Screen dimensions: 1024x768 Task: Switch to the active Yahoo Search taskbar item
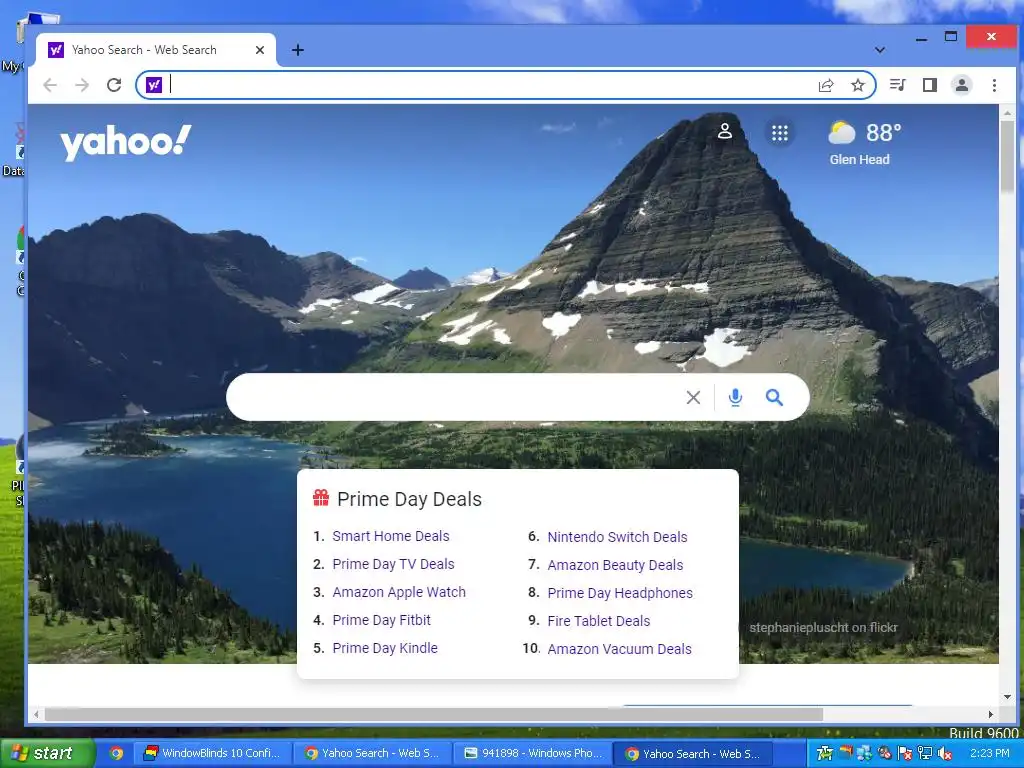point(694,753)
